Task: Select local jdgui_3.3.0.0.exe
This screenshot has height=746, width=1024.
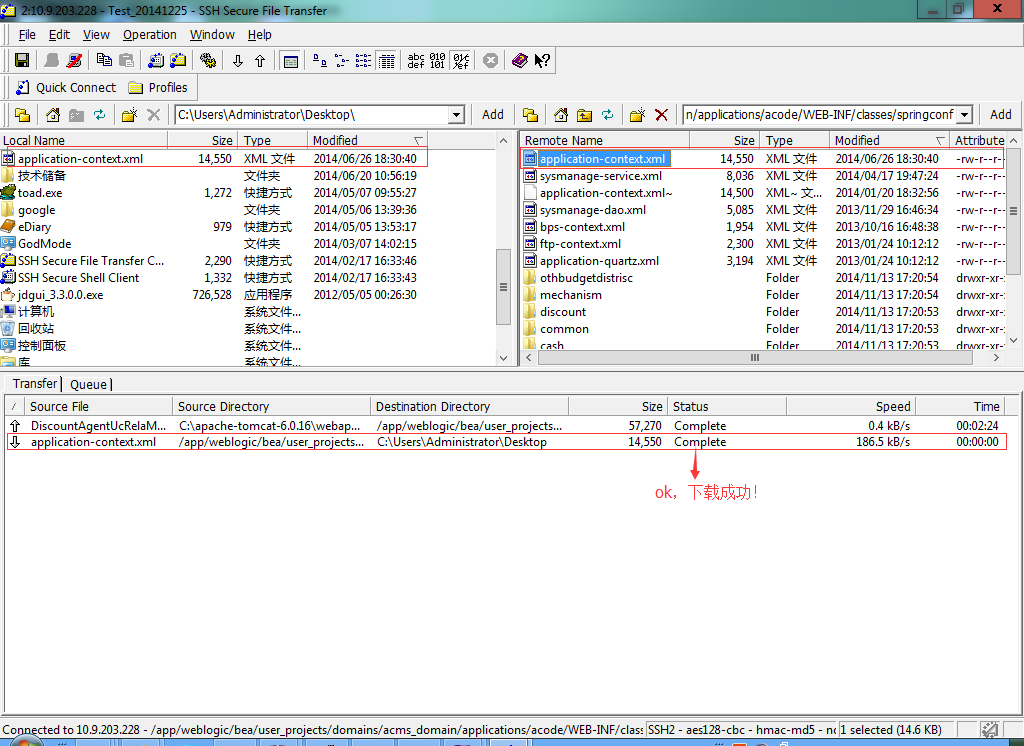Action: [60, 295]
